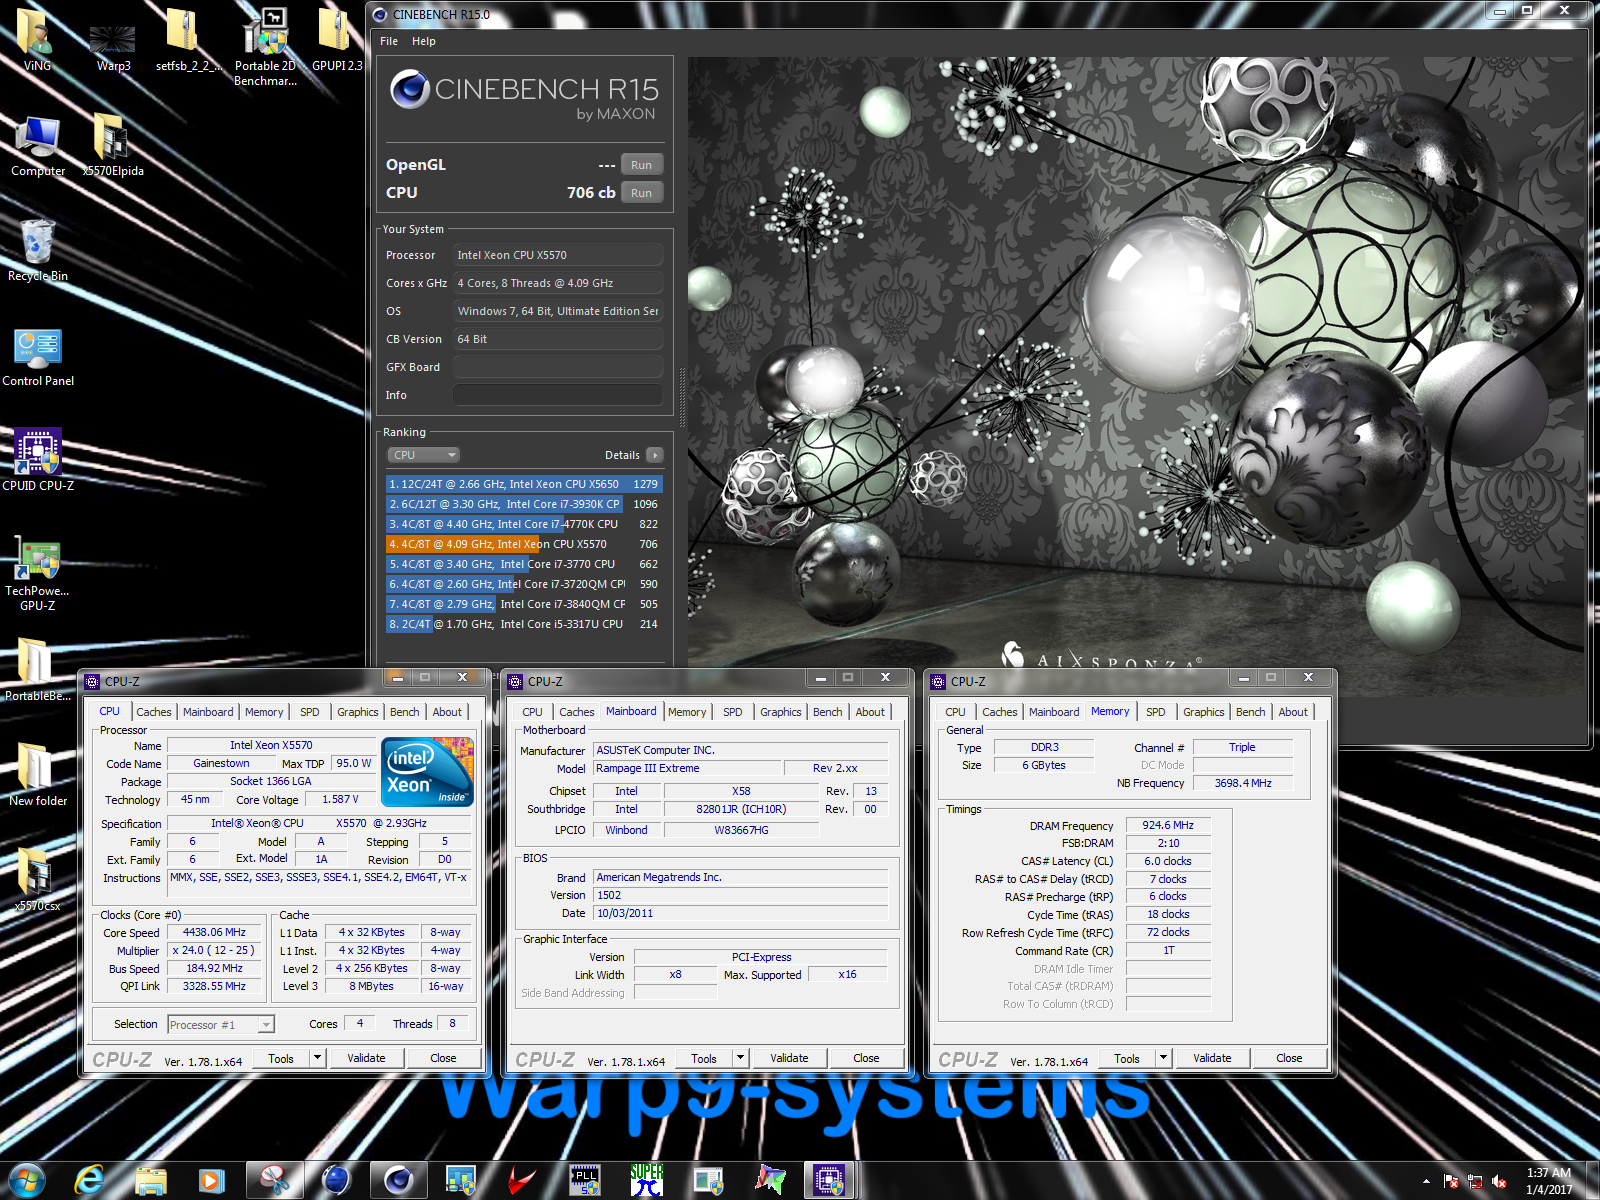Open Windows Explorer from the taskbar
The width and height of the screenshot is (1600, 1200).
(x=151, y=1180)
